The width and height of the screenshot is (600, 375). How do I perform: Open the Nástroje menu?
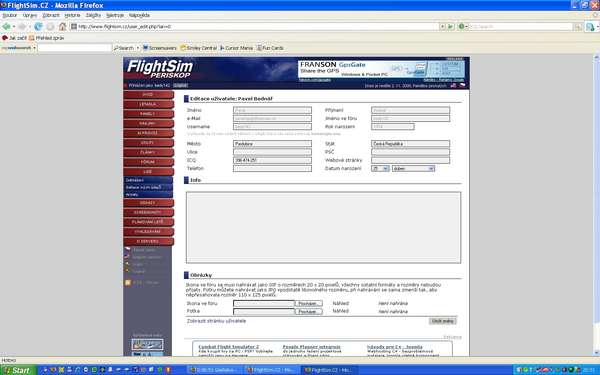coord(115,15)
